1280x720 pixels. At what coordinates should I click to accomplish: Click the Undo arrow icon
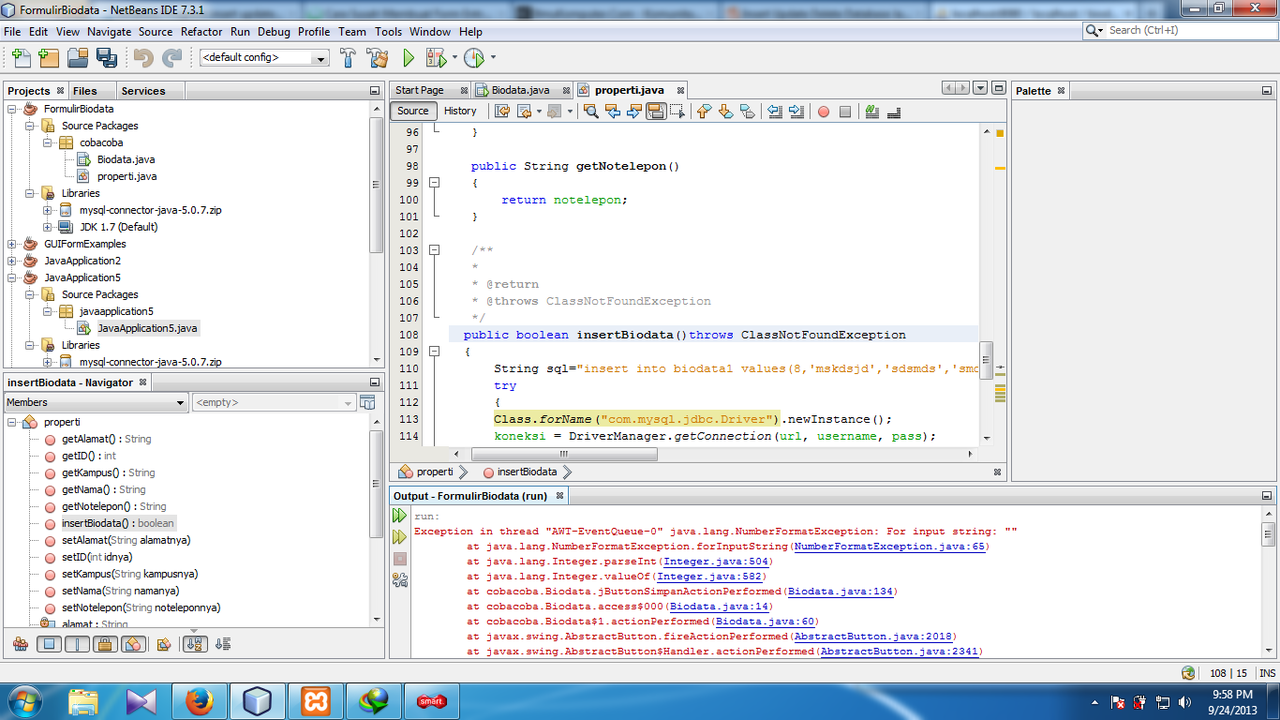(x=143, y=58)
